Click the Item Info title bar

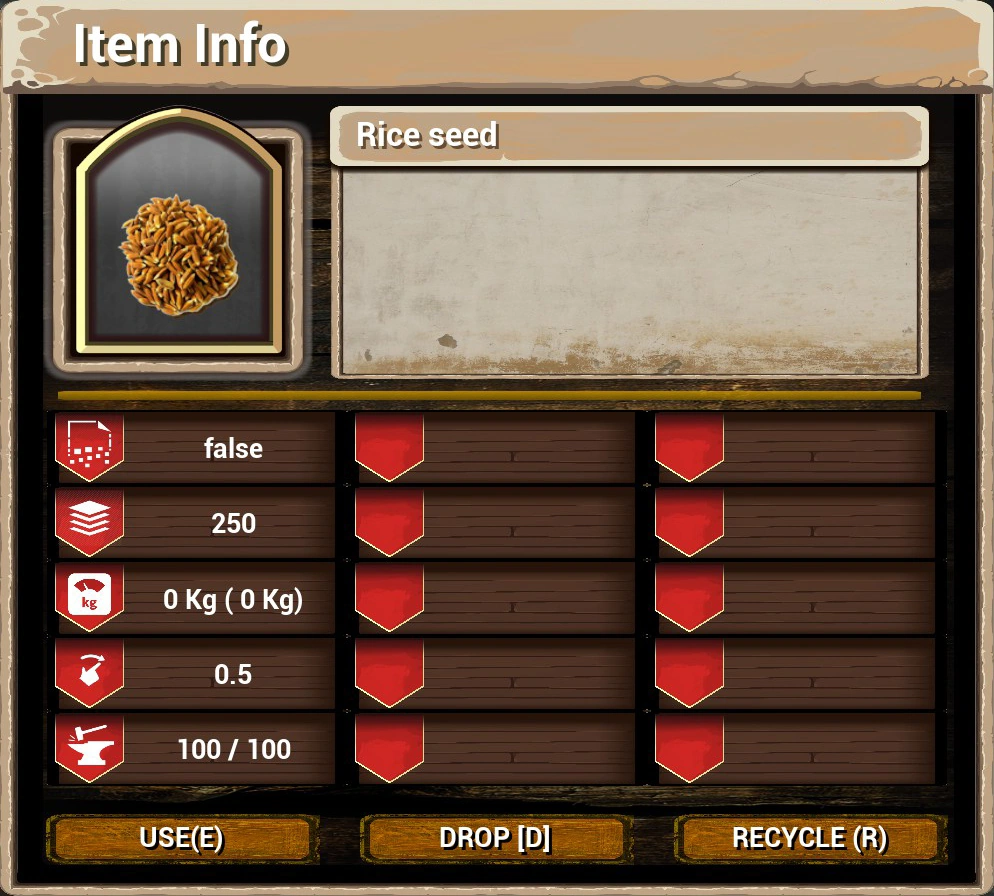[x=497, y=46]
